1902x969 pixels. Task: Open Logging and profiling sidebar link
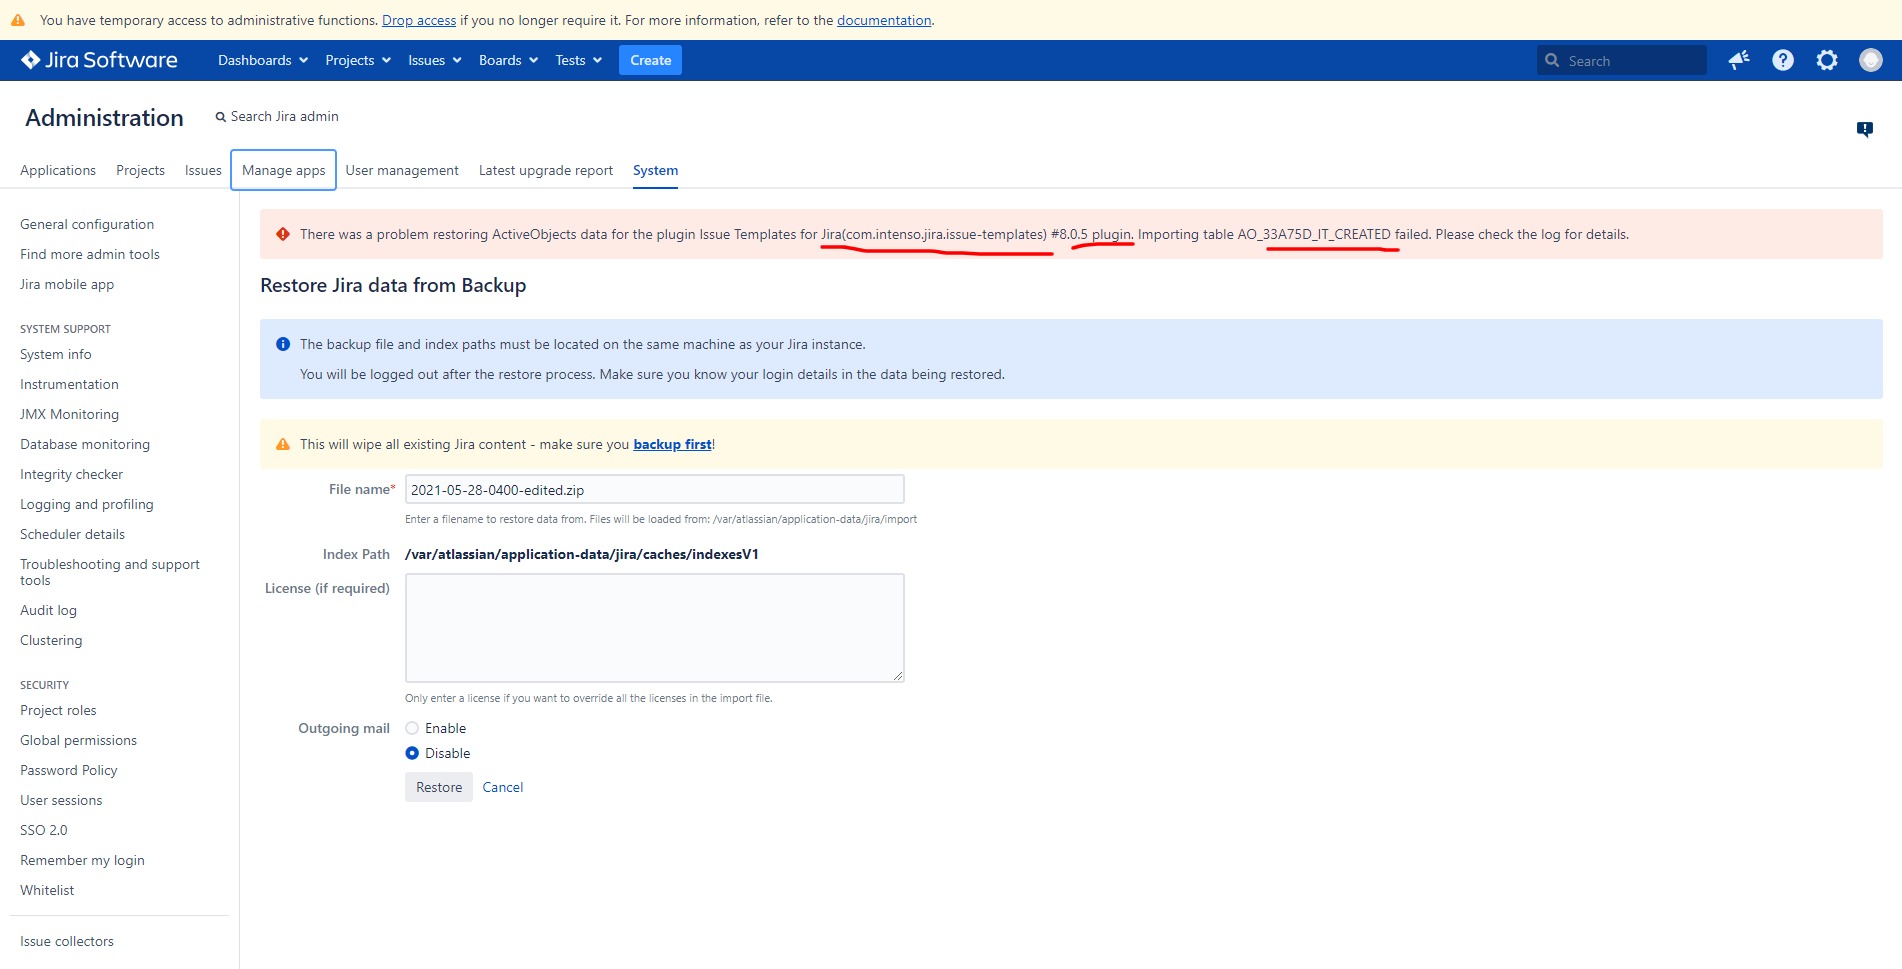tap(87, 504)
